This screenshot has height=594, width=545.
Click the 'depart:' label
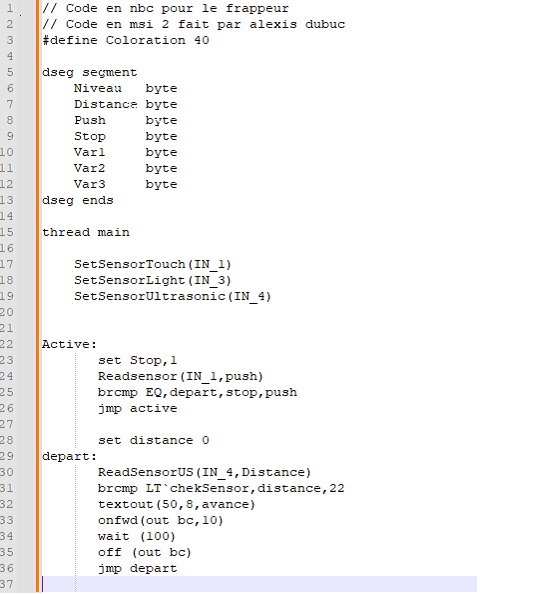tap(69, 456)
